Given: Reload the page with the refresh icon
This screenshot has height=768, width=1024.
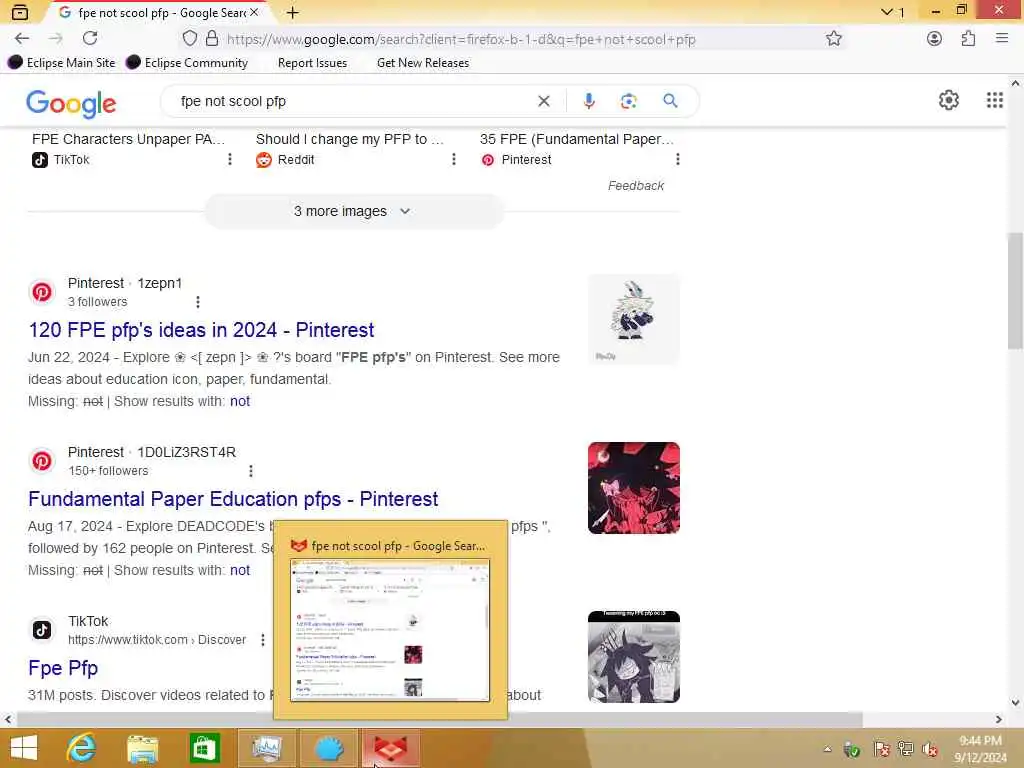Looking at the screenshot, I should click(x=90, y=39).
